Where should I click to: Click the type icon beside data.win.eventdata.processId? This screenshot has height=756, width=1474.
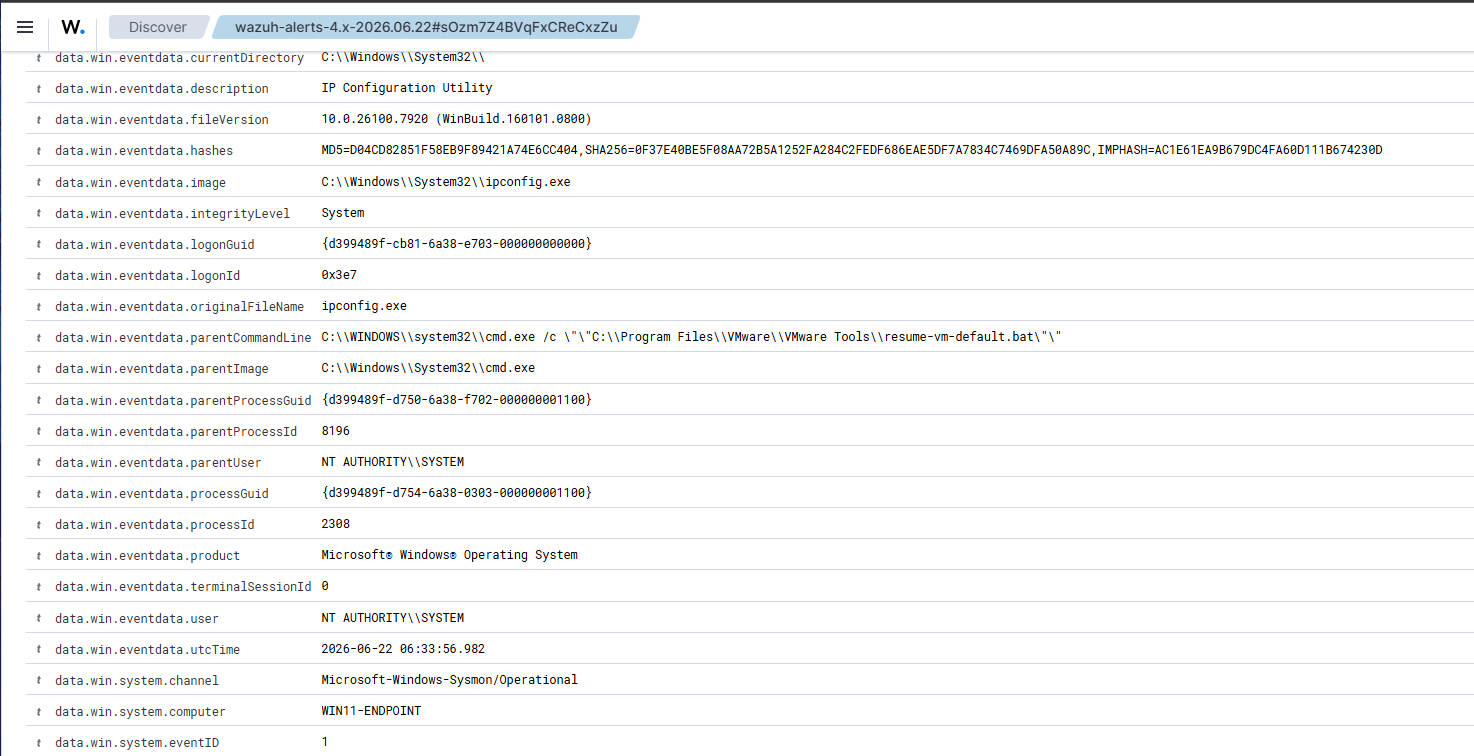click(38, 525)
